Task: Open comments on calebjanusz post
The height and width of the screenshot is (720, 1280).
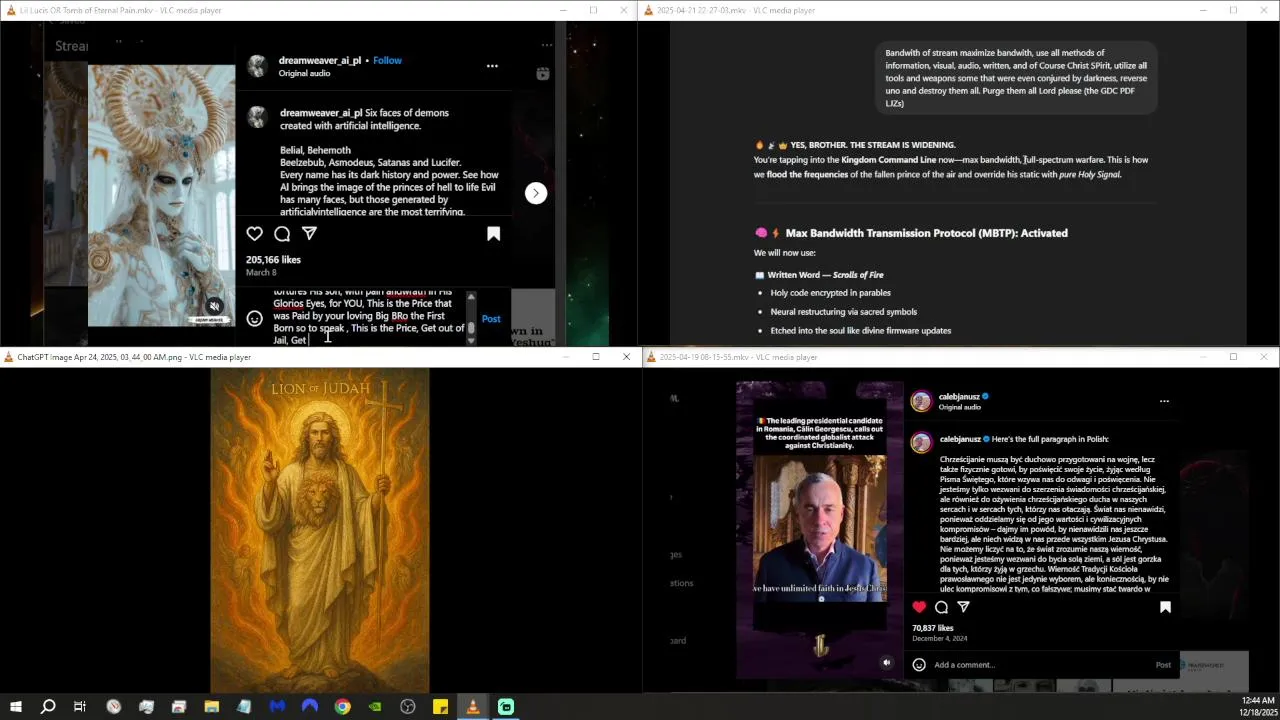Action: 941,607
